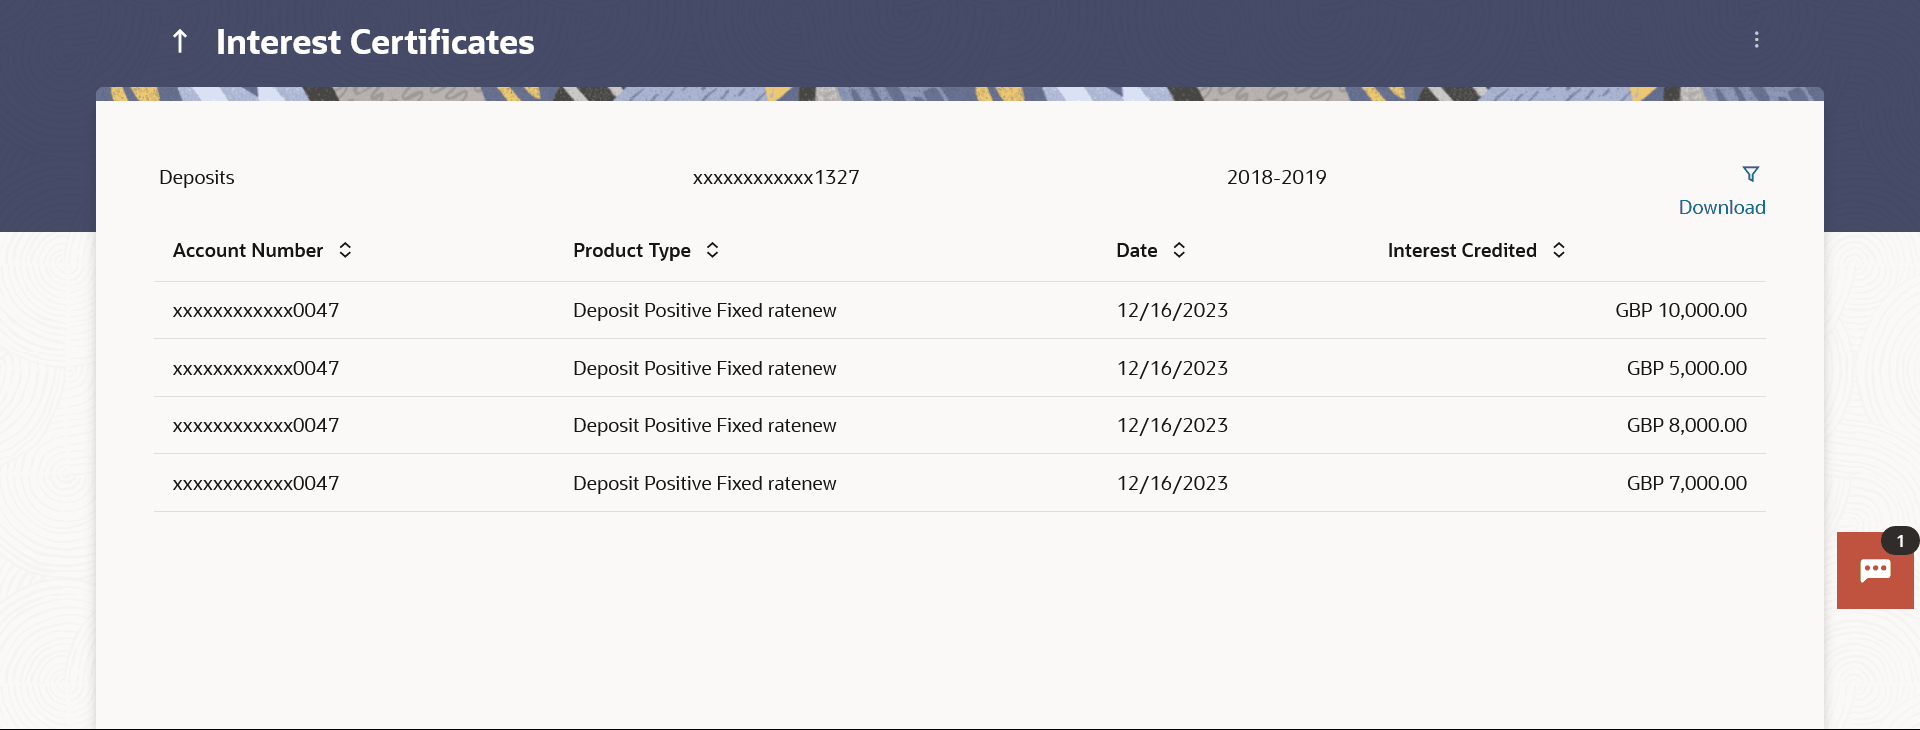Sort by Account Number arrows
This screenshot has width=1920, height=730.
(x=345, y=250)
